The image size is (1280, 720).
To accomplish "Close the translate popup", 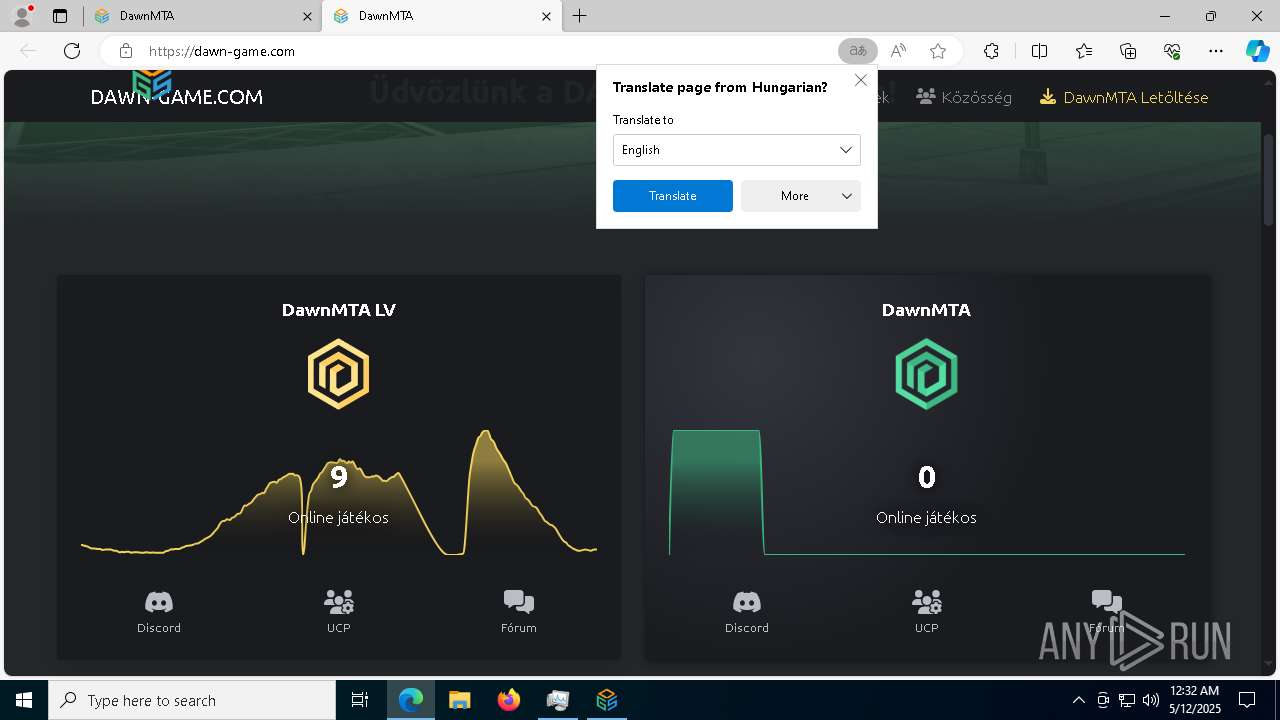I will 861,80.
